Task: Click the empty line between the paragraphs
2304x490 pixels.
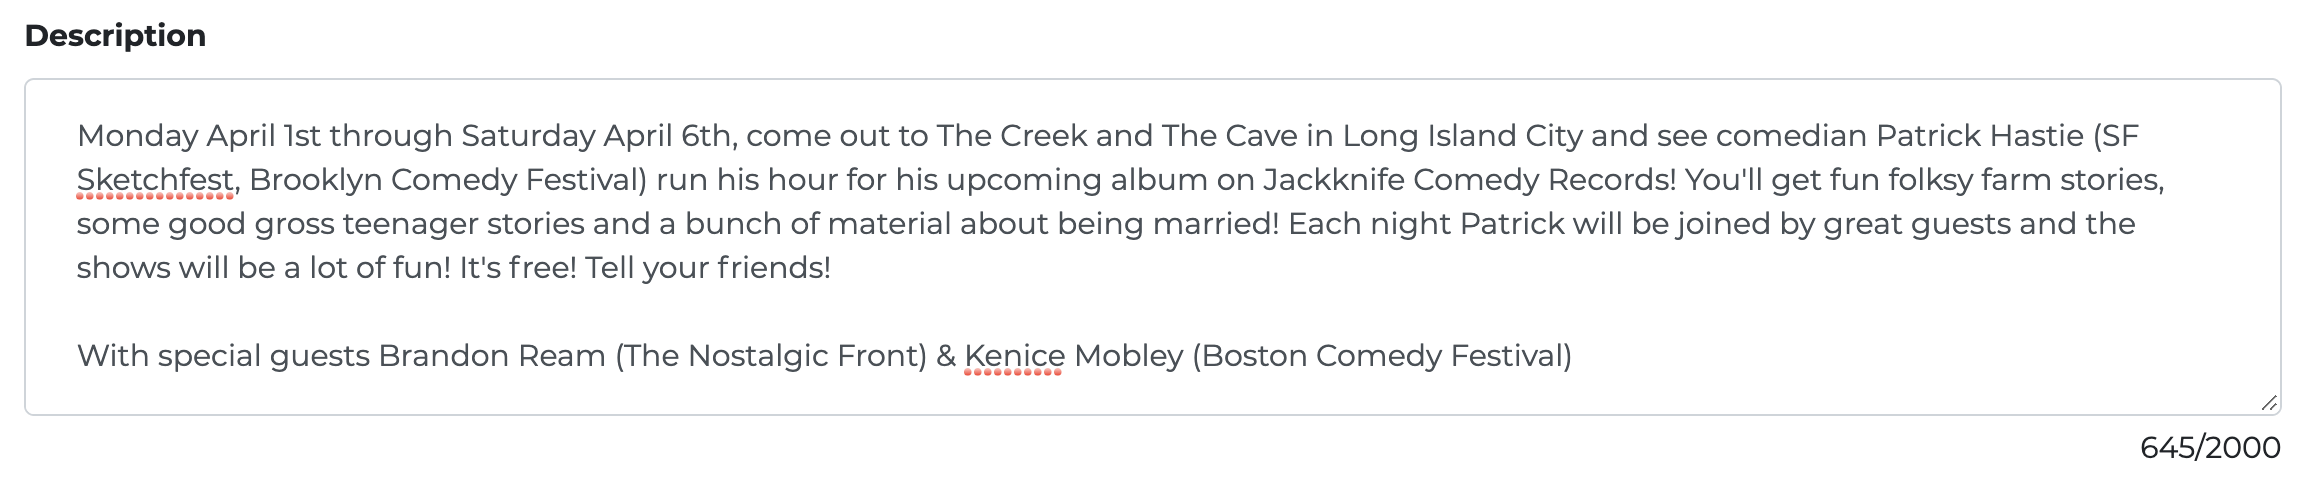Action: pyautogui.click(x=1152, y=312)
